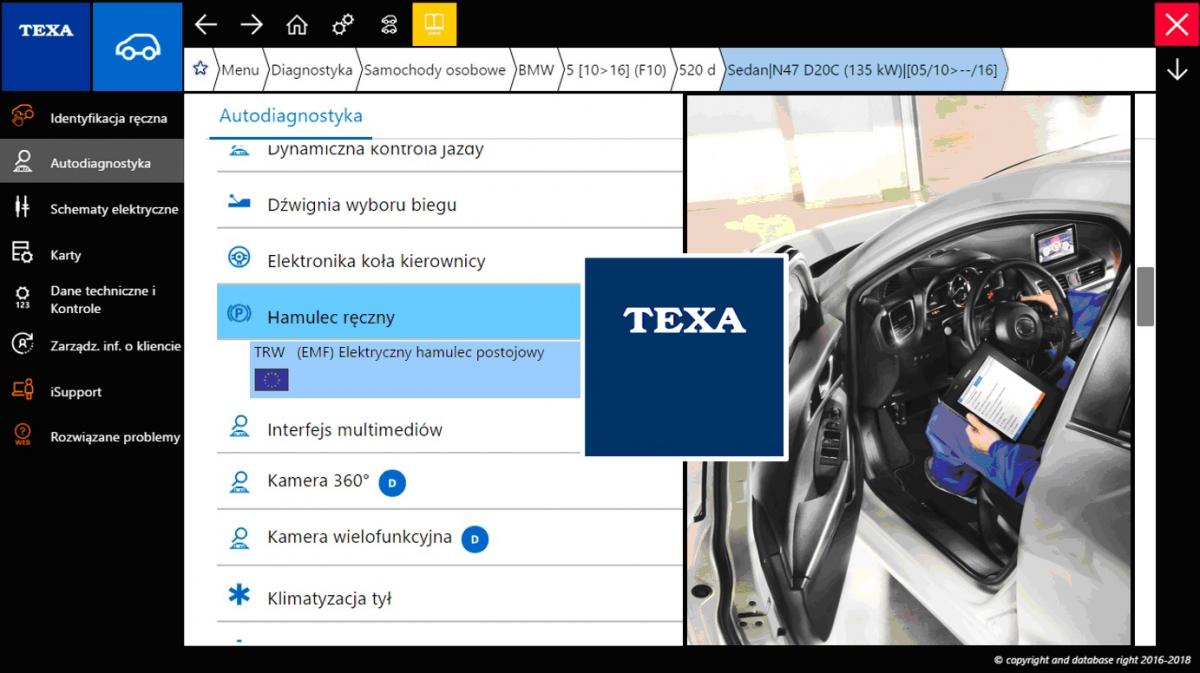1200x673 pixels.
Task: Click the yellow manual book icon
Action: click(434, 24)
